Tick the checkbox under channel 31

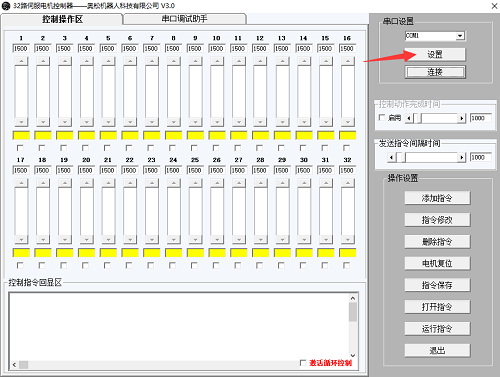pyautogui.click(x=325, y=265)
